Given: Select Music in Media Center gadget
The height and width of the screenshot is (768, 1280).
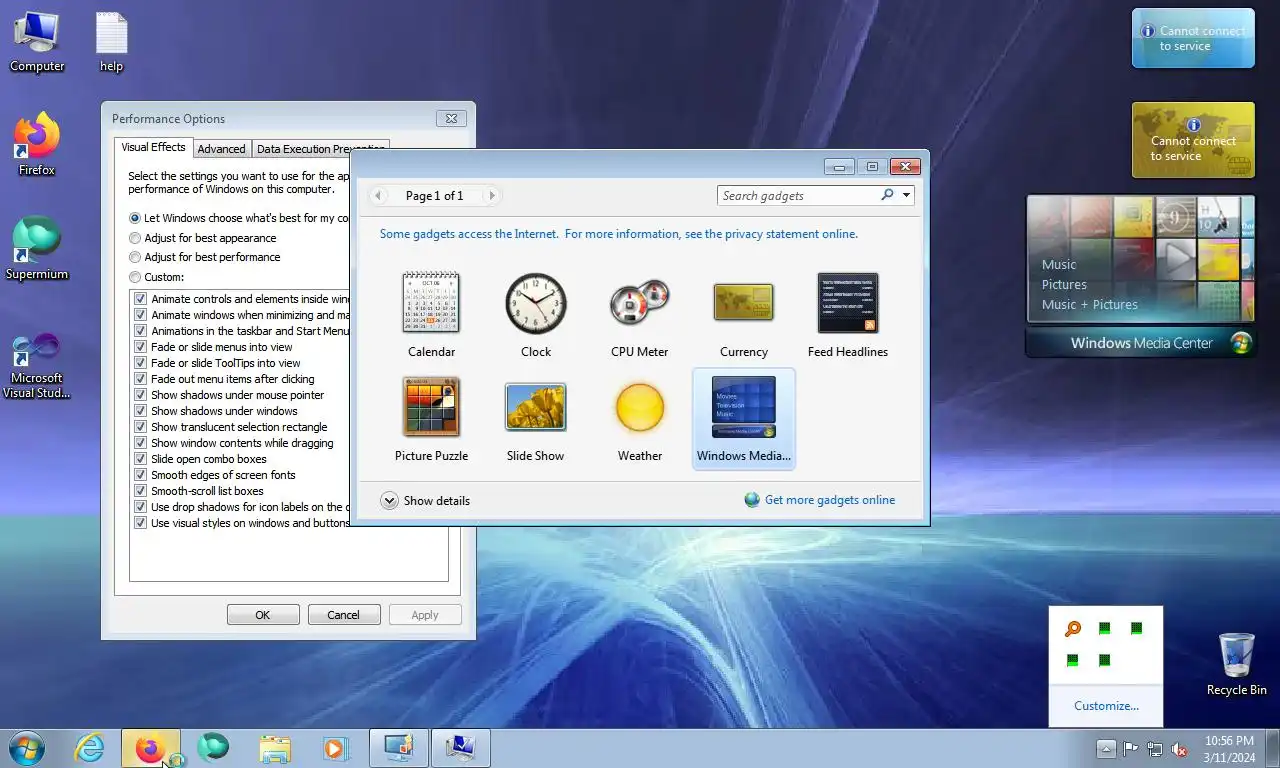Looking at the screenshot, I should tap(1059, 265).
